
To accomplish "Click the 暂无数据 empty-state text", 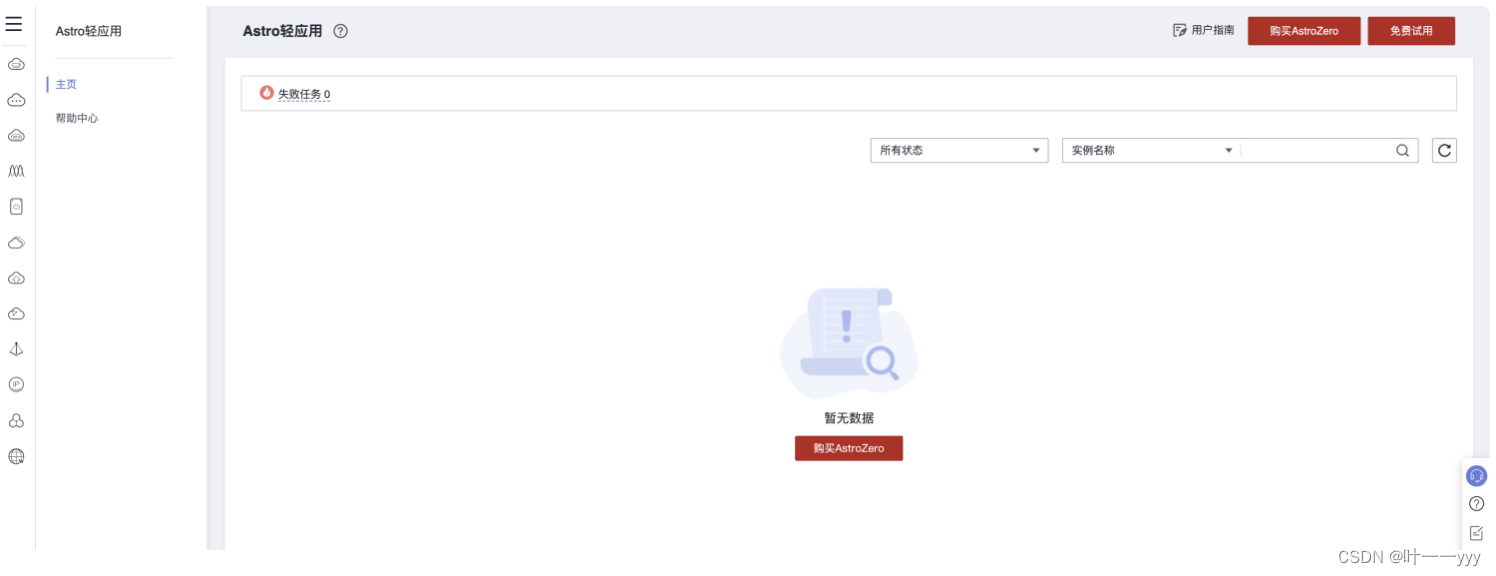I will click(x=849, y=418).
